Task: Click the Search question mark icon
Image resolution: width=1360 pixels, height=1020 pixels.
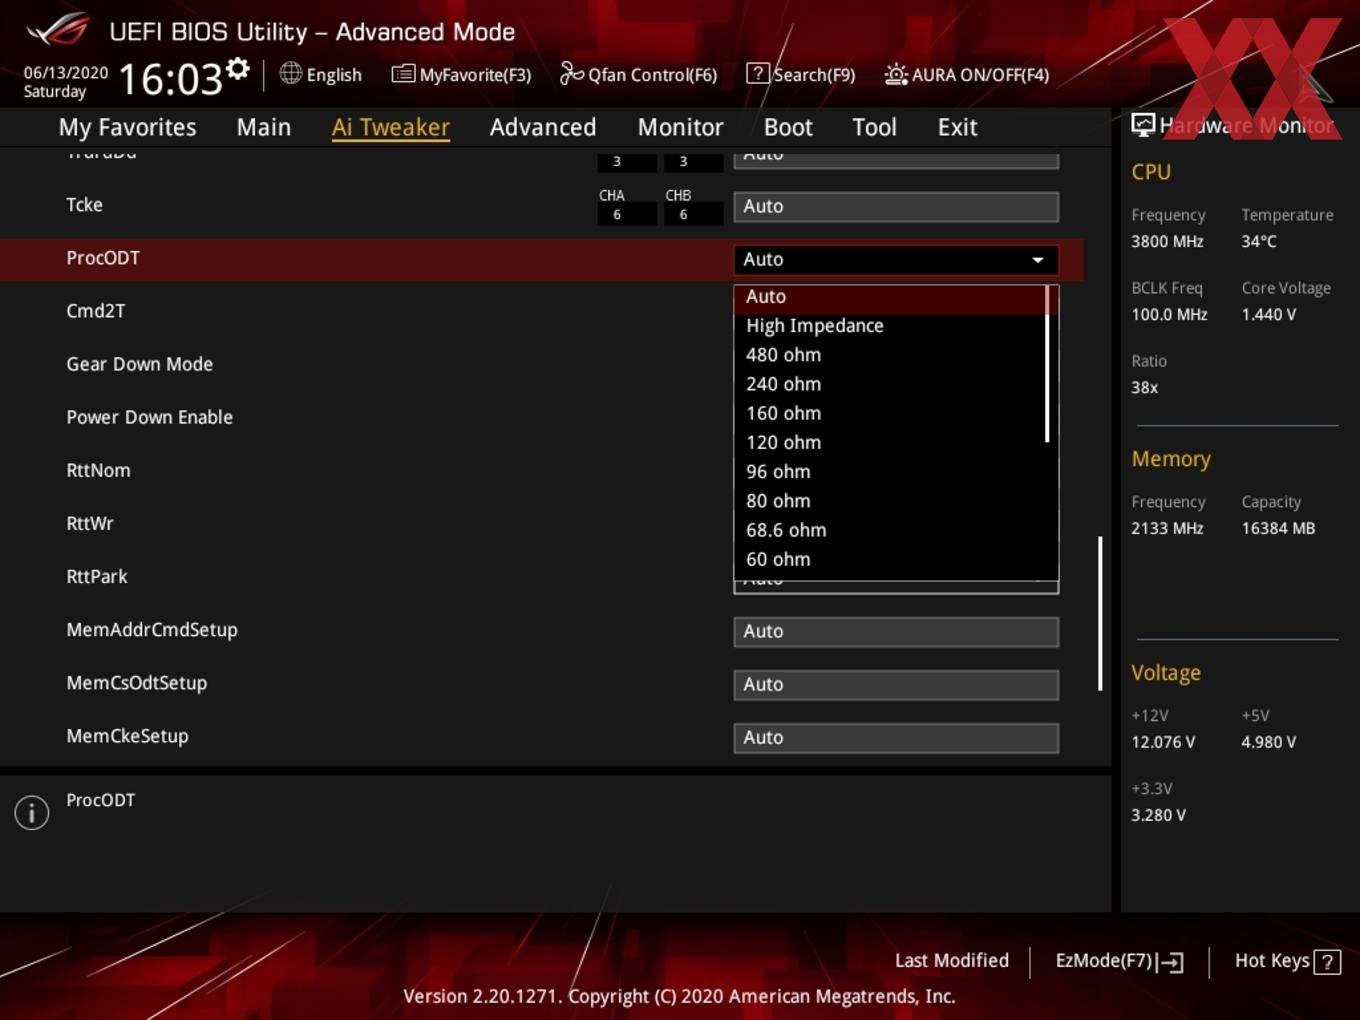Action: 758,74
